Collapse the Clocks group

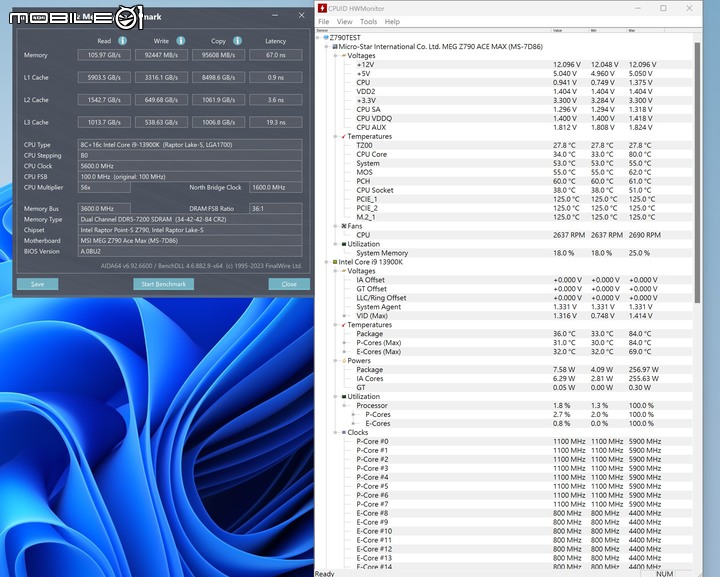336,432
